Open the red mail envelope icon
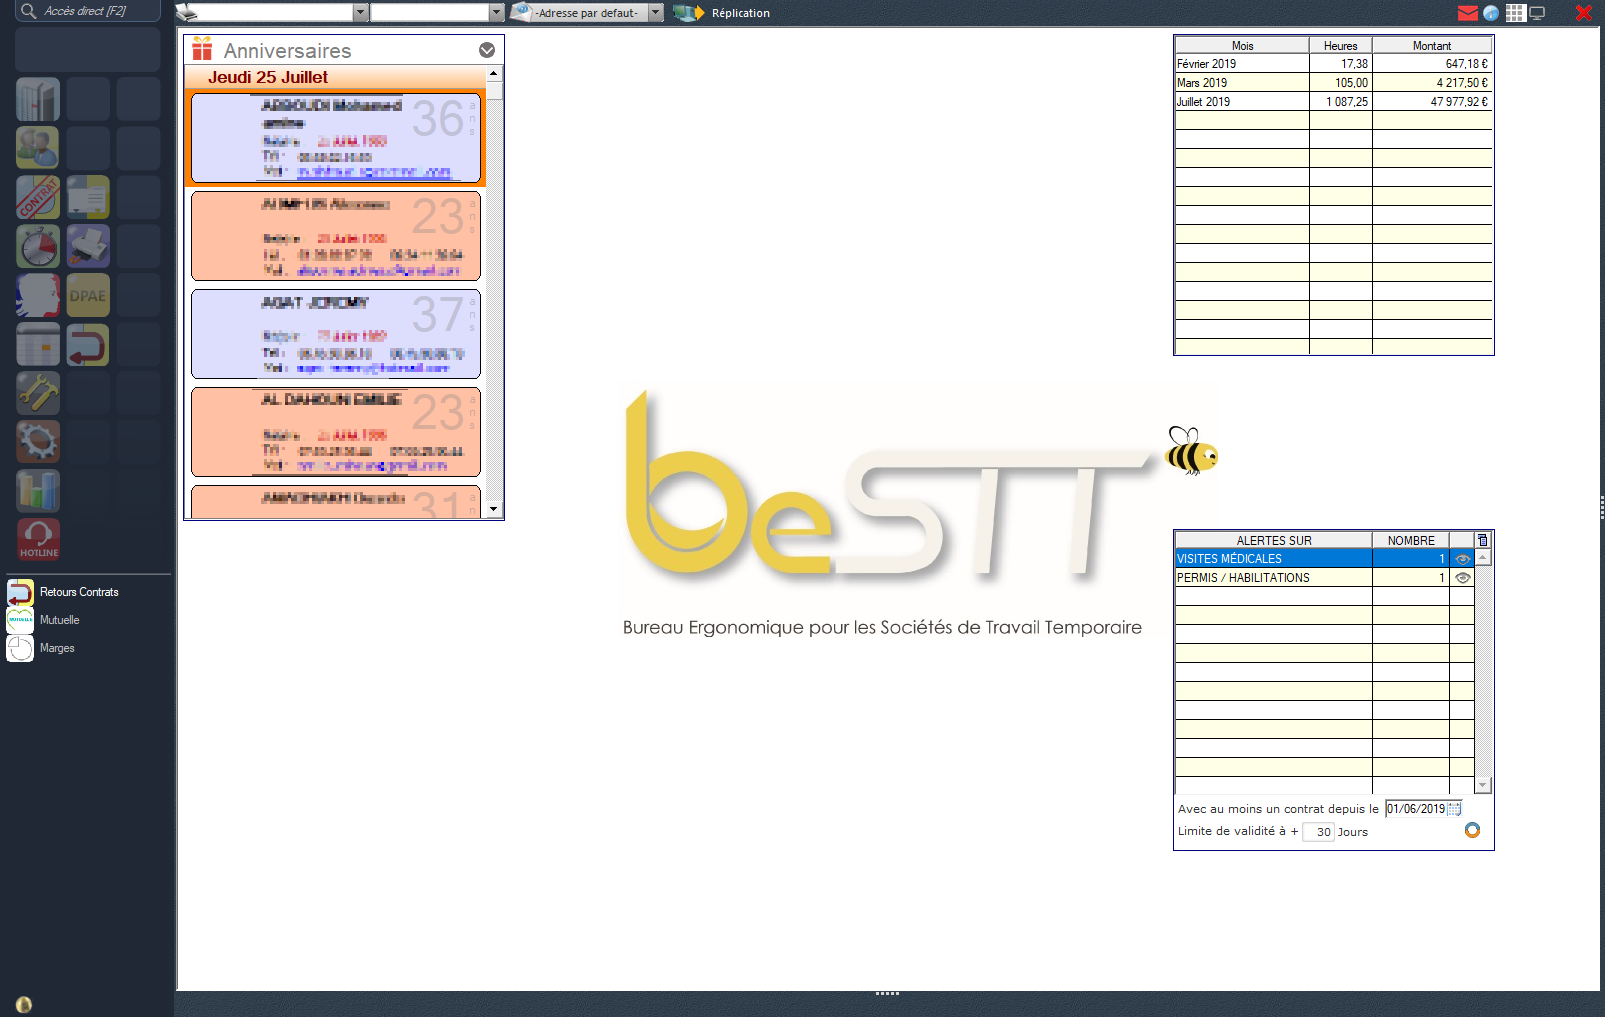Viewport: 1605px width, 1017px height. [1467, 13]
